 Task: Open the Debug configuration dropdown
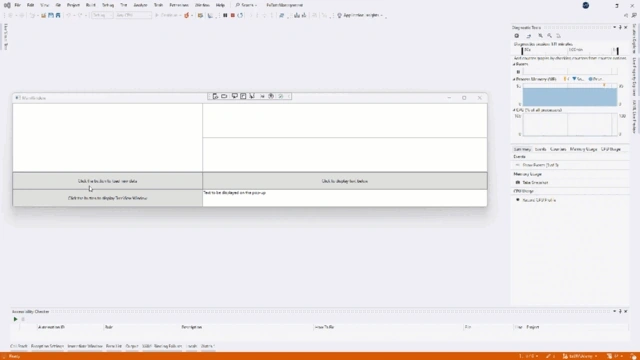point(102,16)
